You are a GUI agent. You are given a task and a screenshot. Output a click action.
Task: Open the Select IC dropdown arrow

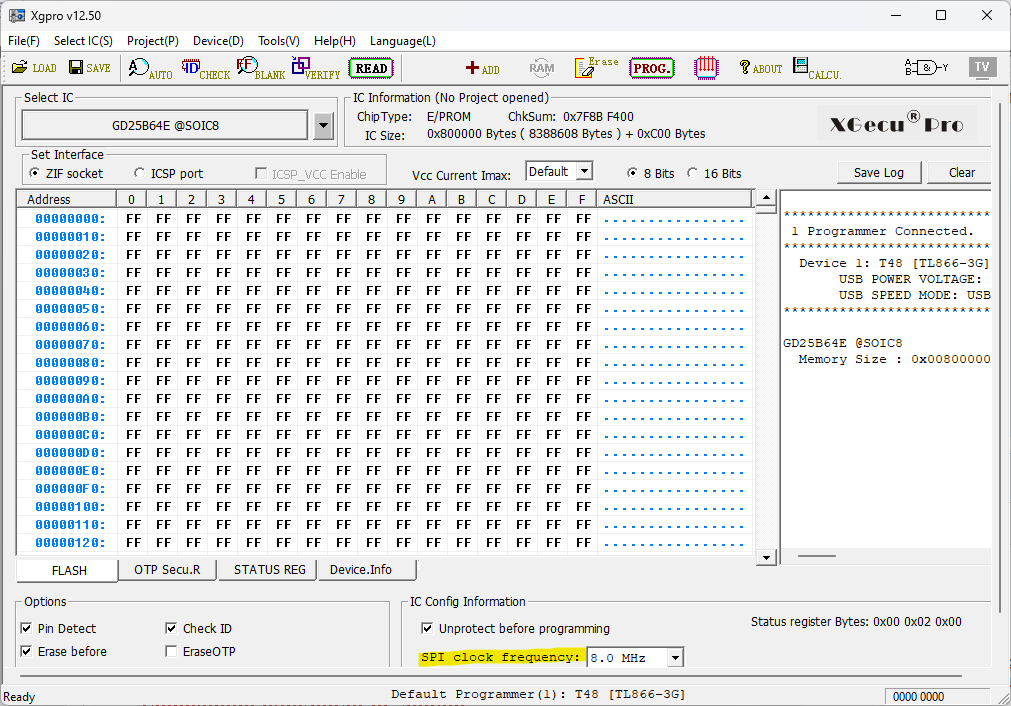coord(324,125)
